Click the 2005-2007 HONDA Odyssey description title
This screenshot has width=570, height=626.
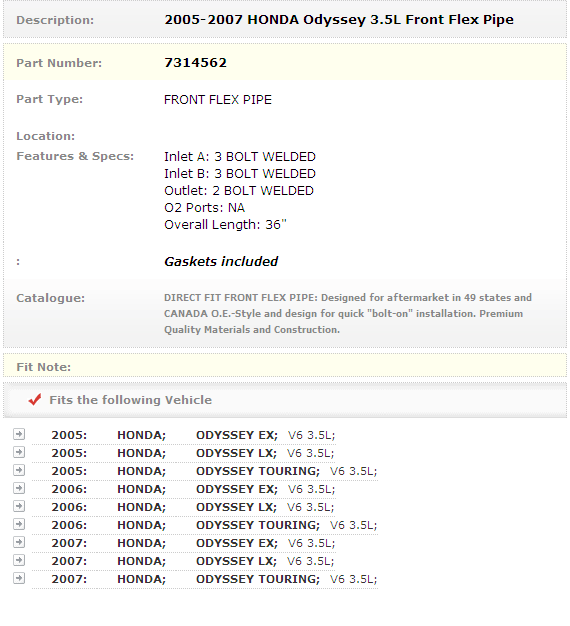click(x=339, y=20)
